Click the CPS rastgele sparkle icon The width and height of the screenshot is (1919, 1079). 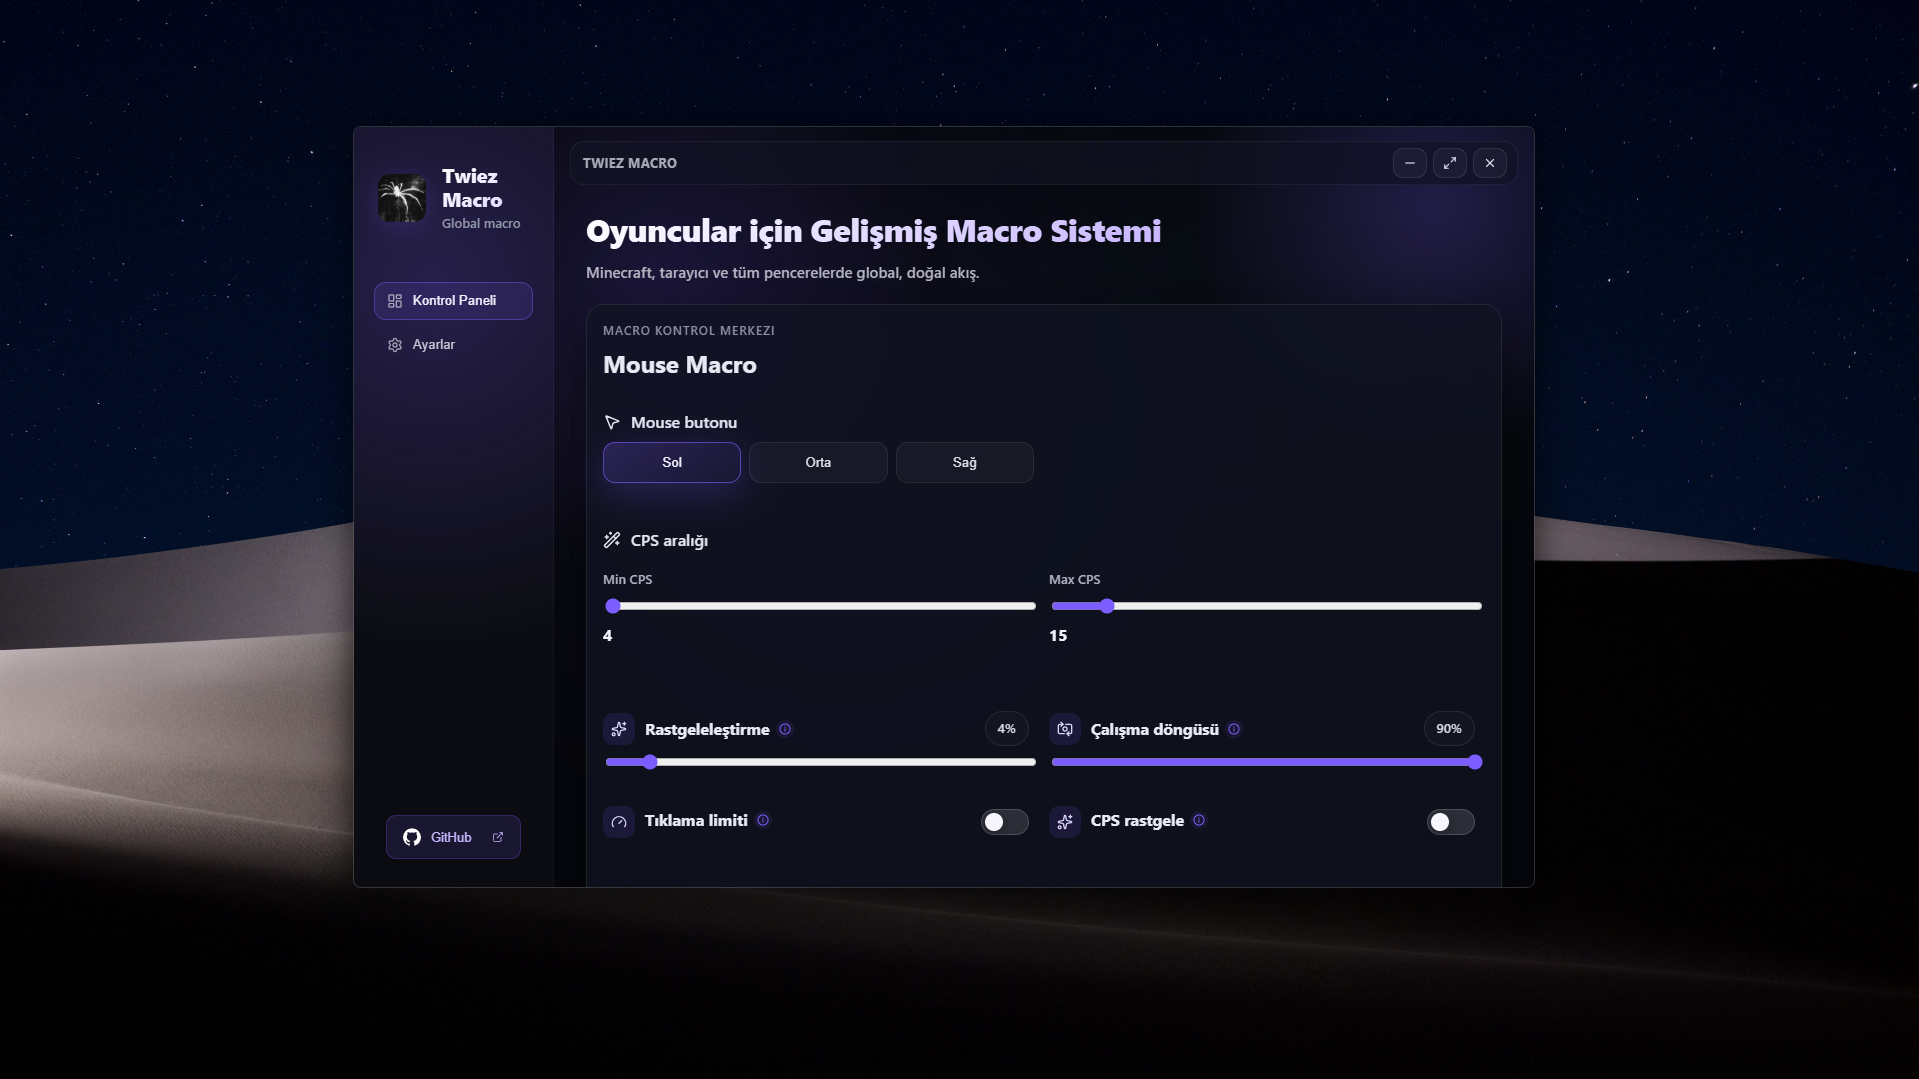(x=1065, y=821)
